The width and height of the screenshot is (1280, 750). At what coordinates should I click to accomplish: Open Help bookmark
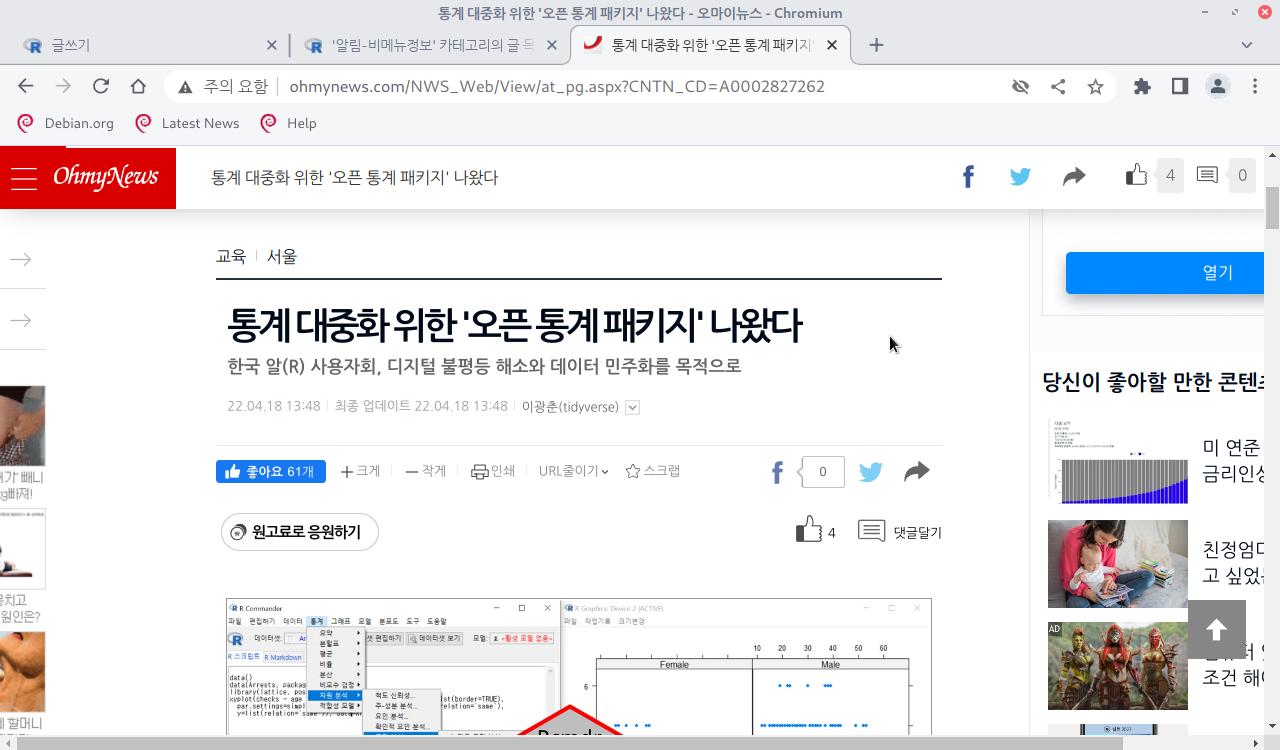[x=288, y=123]
